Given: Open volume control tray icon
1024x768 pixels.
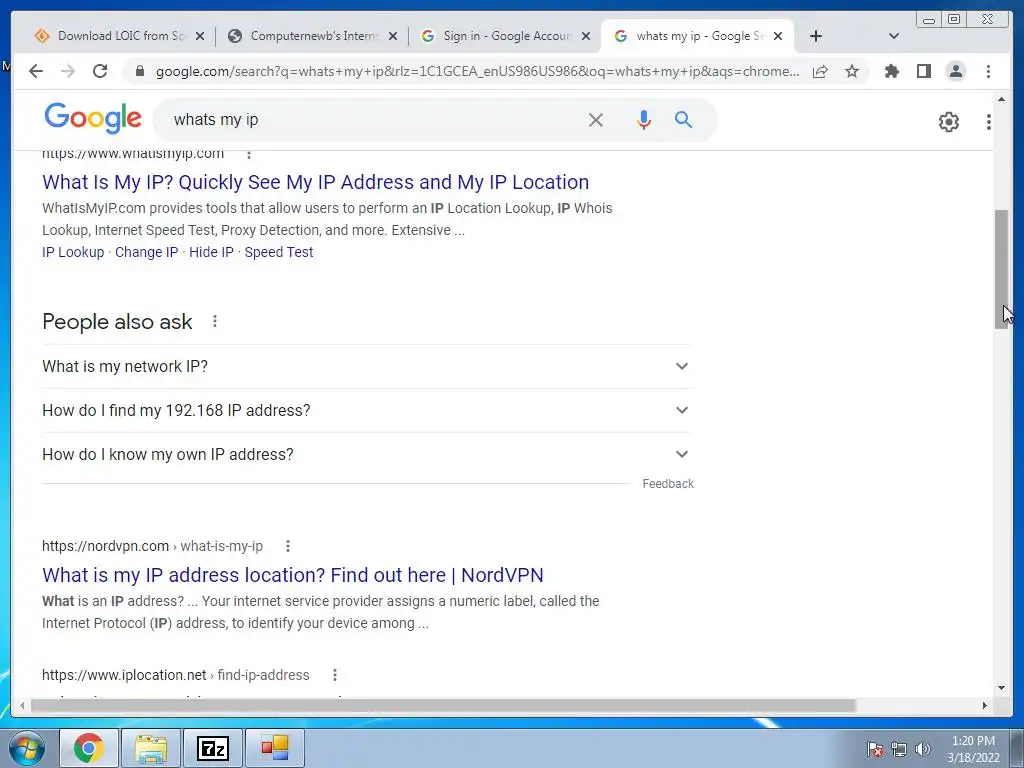Looking at the screenshot, I should (x=923, y=749).
